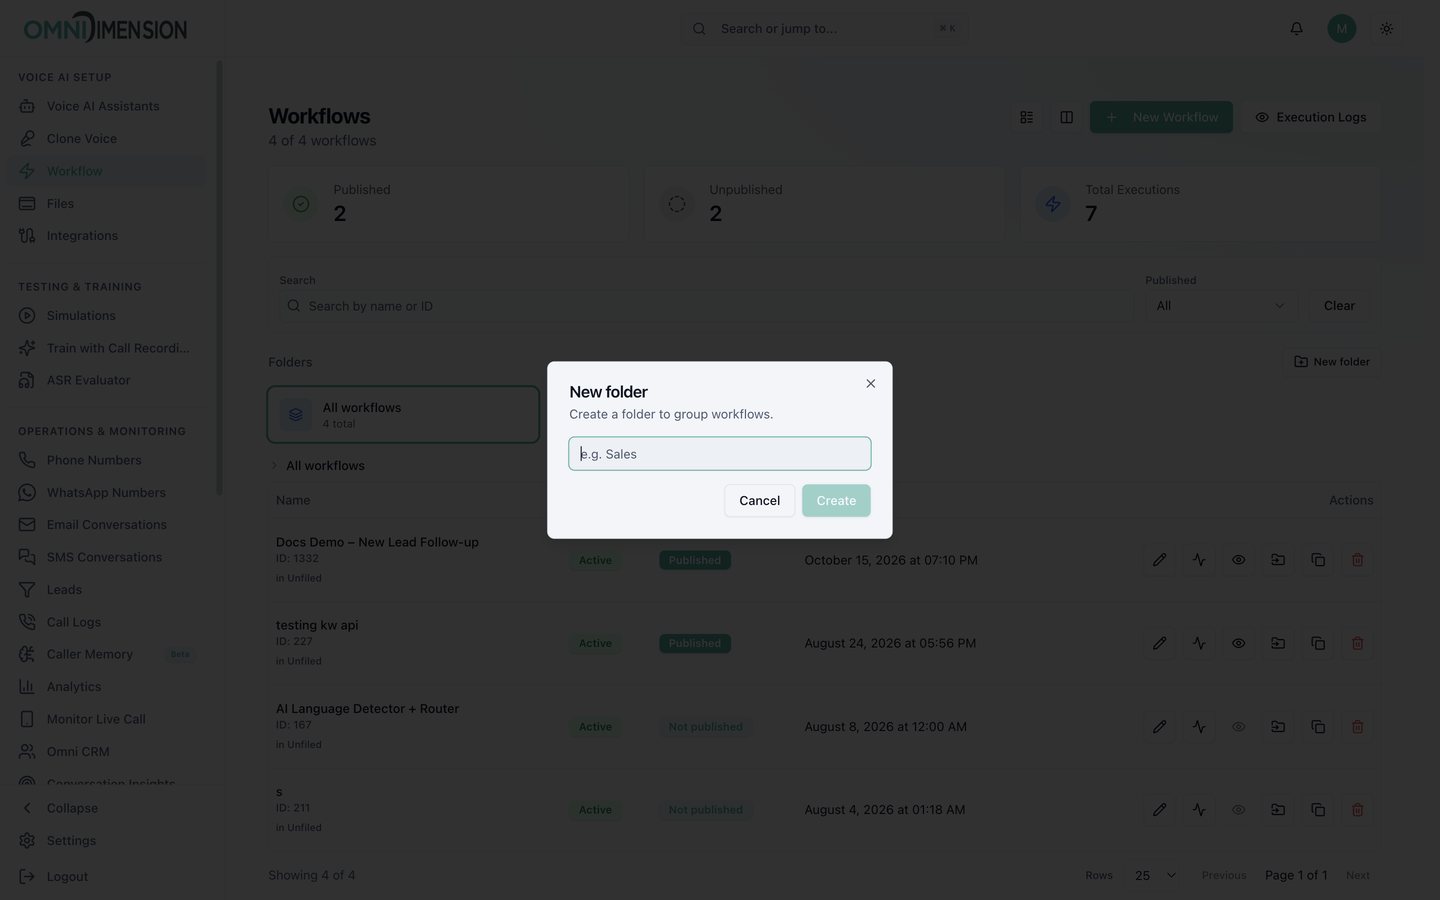Open the Published filter dropdown
The width and height of the screenshot is (1440, 900).
click(x=1221, y=306)
